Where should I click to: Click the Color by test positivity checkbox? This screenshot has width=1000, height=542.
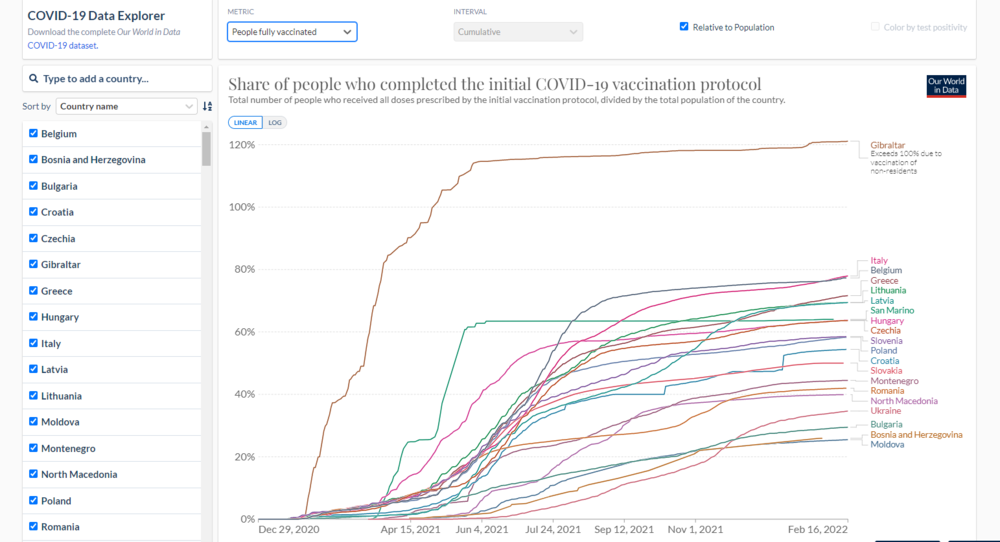(875, 27)
